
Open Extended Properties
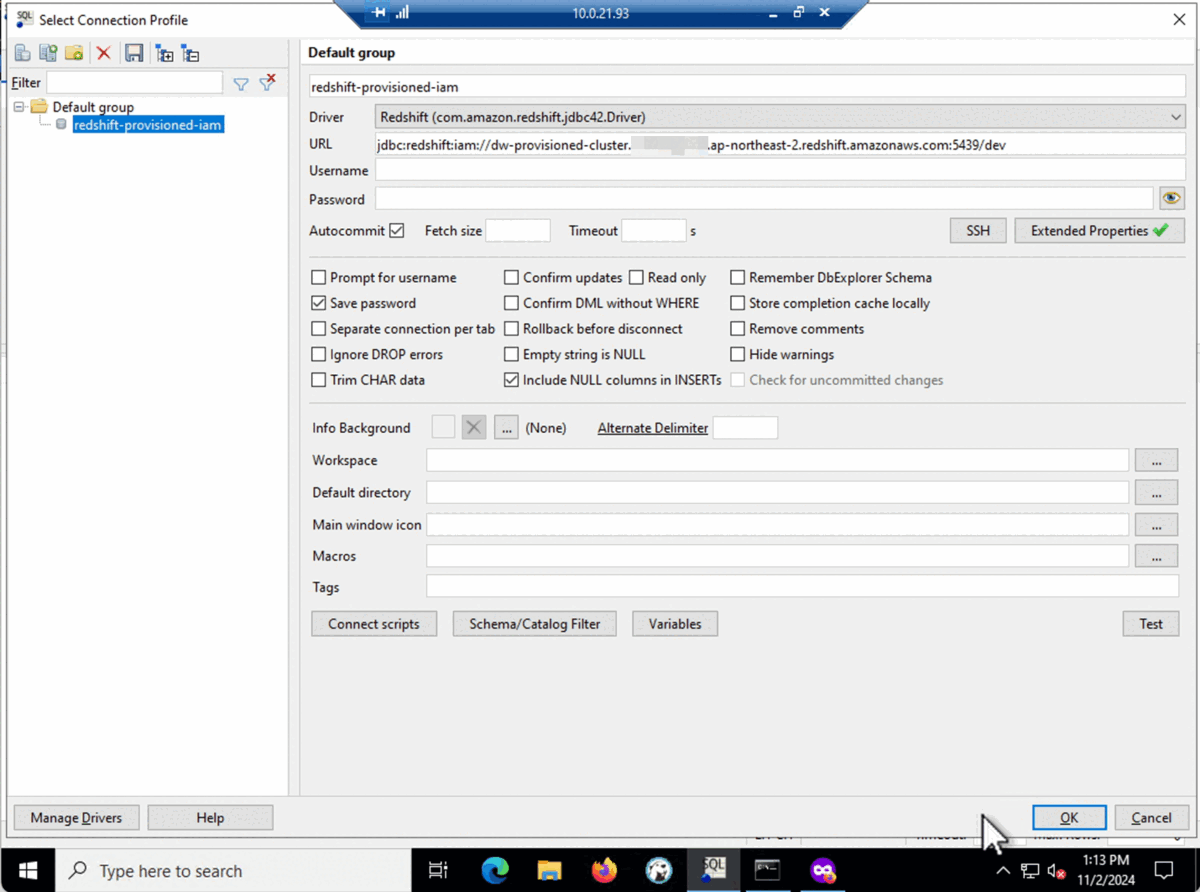pyautogui.click(x=1099, y=231)
